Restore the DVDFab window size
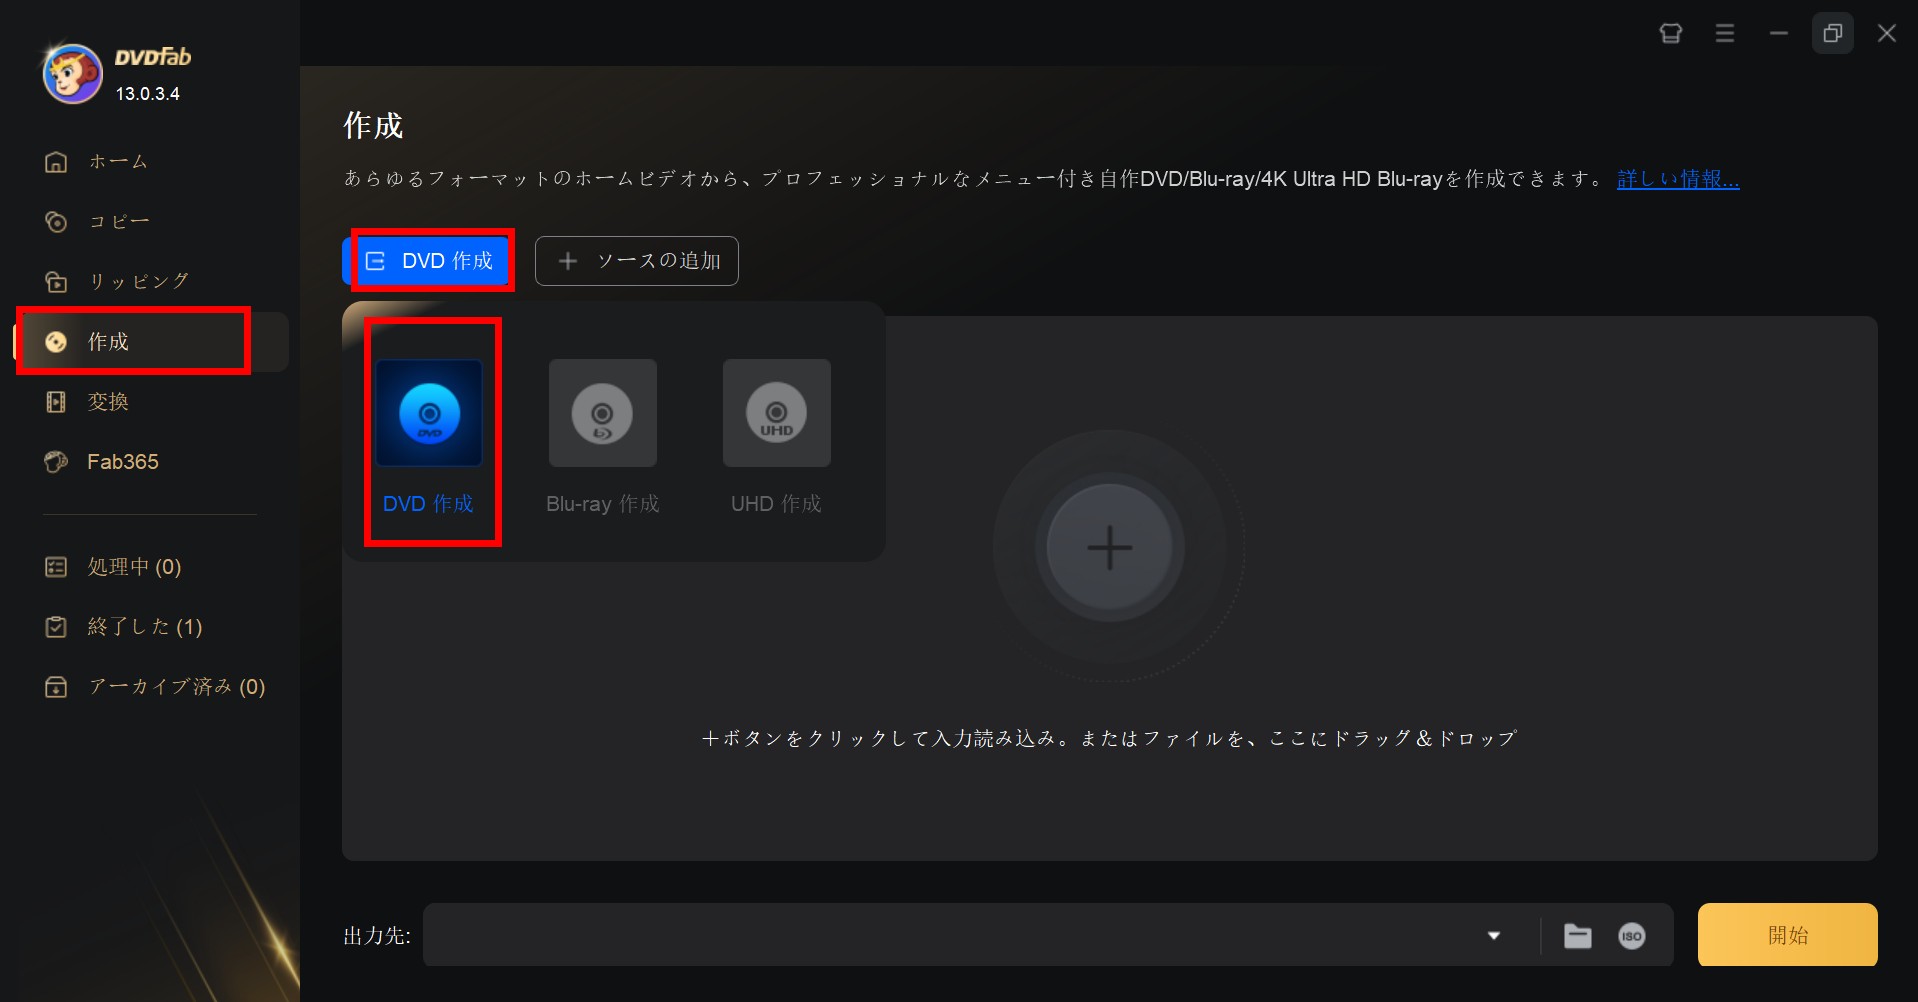This screenshot has height=1002, width=1918. (x=1833, y=33)
